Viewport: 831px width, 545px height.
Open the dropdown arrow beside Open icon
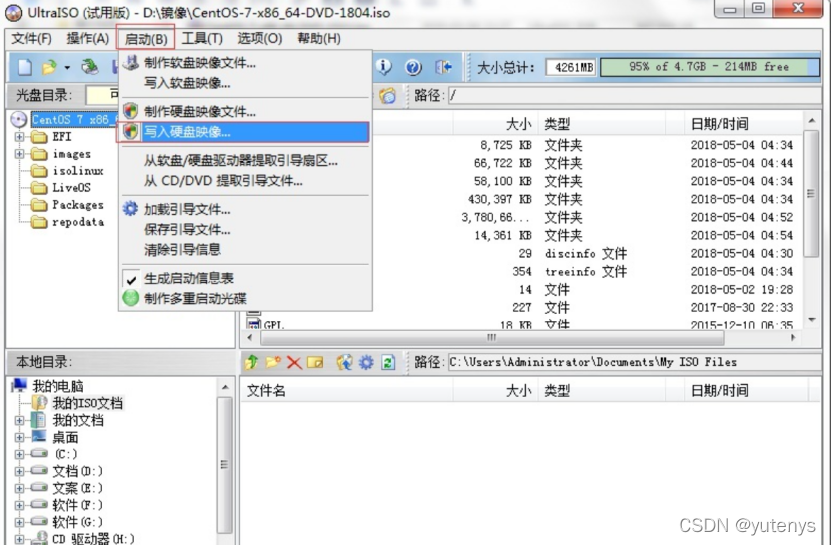(67, 68)
